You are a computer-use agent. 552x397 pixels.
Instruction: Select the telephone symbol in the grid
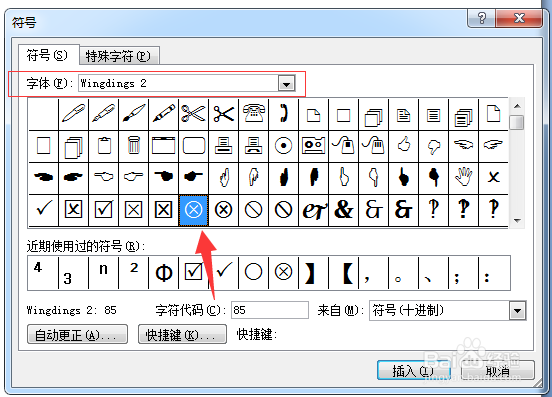pos(253,114)
